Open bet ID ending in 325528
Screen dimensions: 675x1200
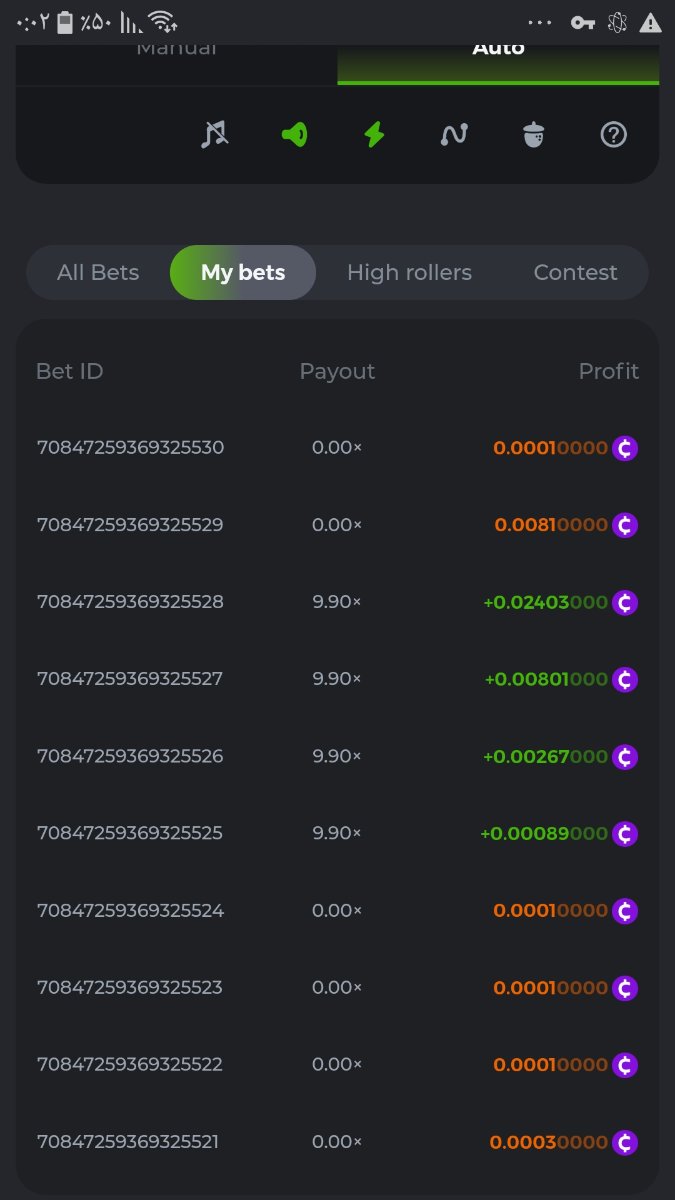130,601
